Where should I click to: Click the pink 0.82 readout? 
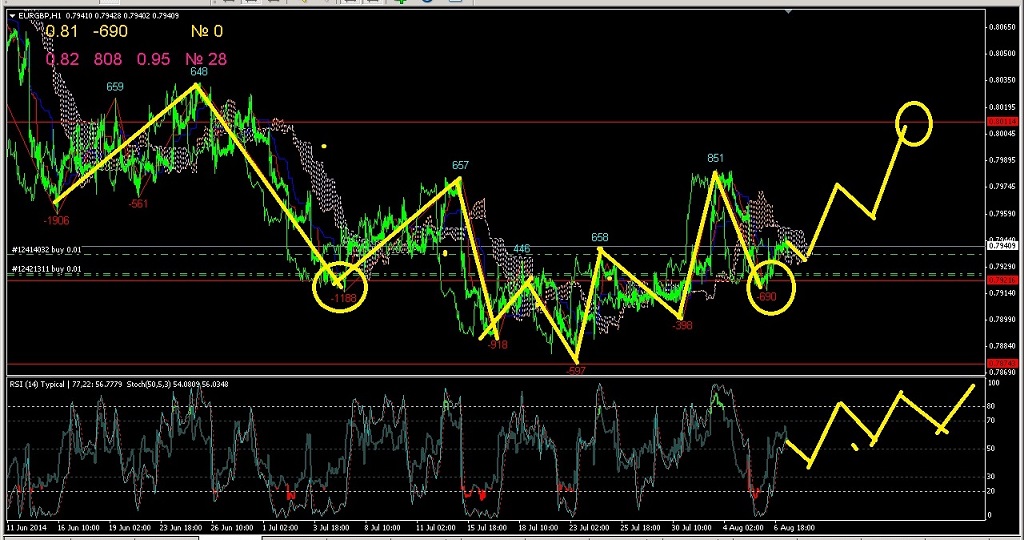62,59
